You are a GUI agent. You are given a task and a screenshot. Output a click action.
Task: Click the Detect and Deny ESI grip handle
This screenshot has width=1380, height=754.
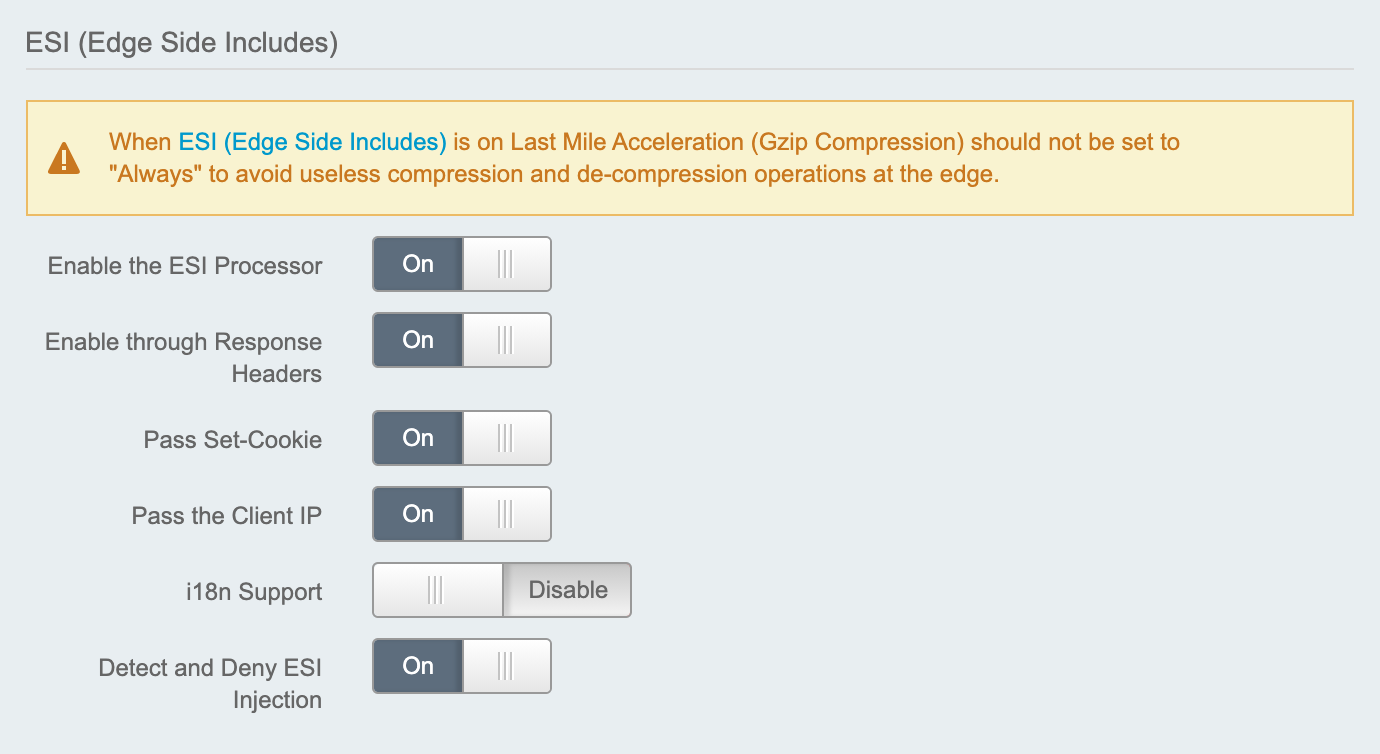click(x=506, y=666)
